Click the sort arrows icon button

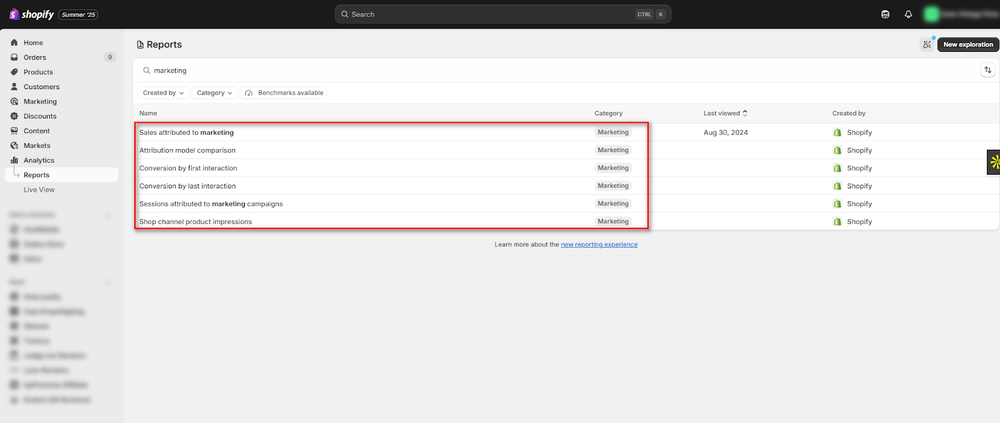tap(988, 70)
